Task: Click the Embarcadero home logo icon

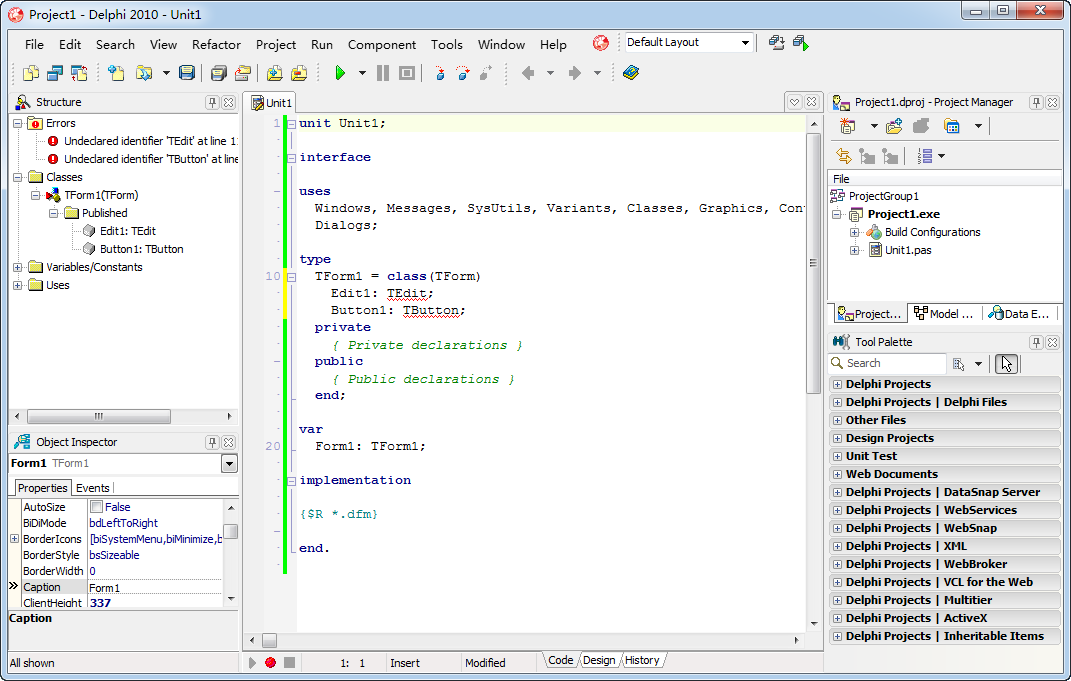Action: click(600, 43)
